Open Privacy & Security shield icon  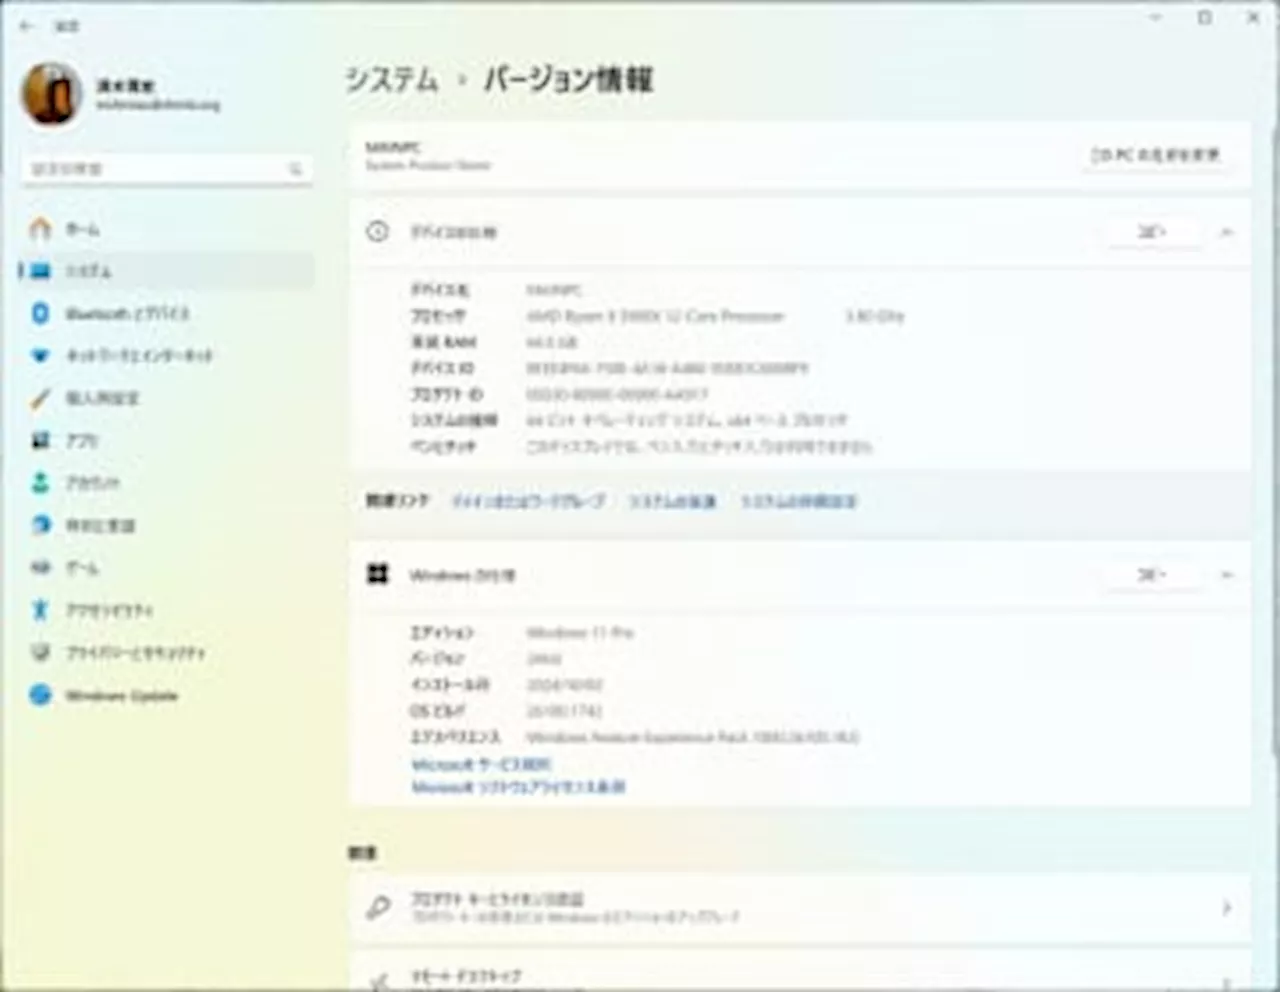[x=40, y=652]
